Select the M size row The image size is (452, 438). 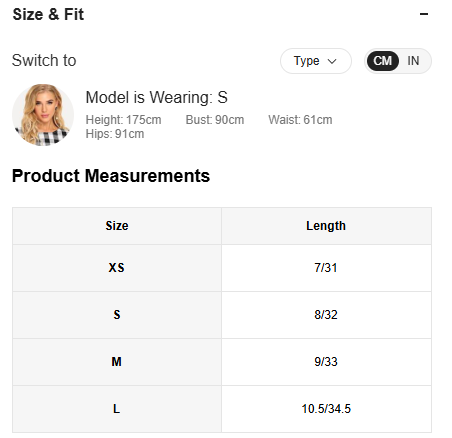[222, 362]
